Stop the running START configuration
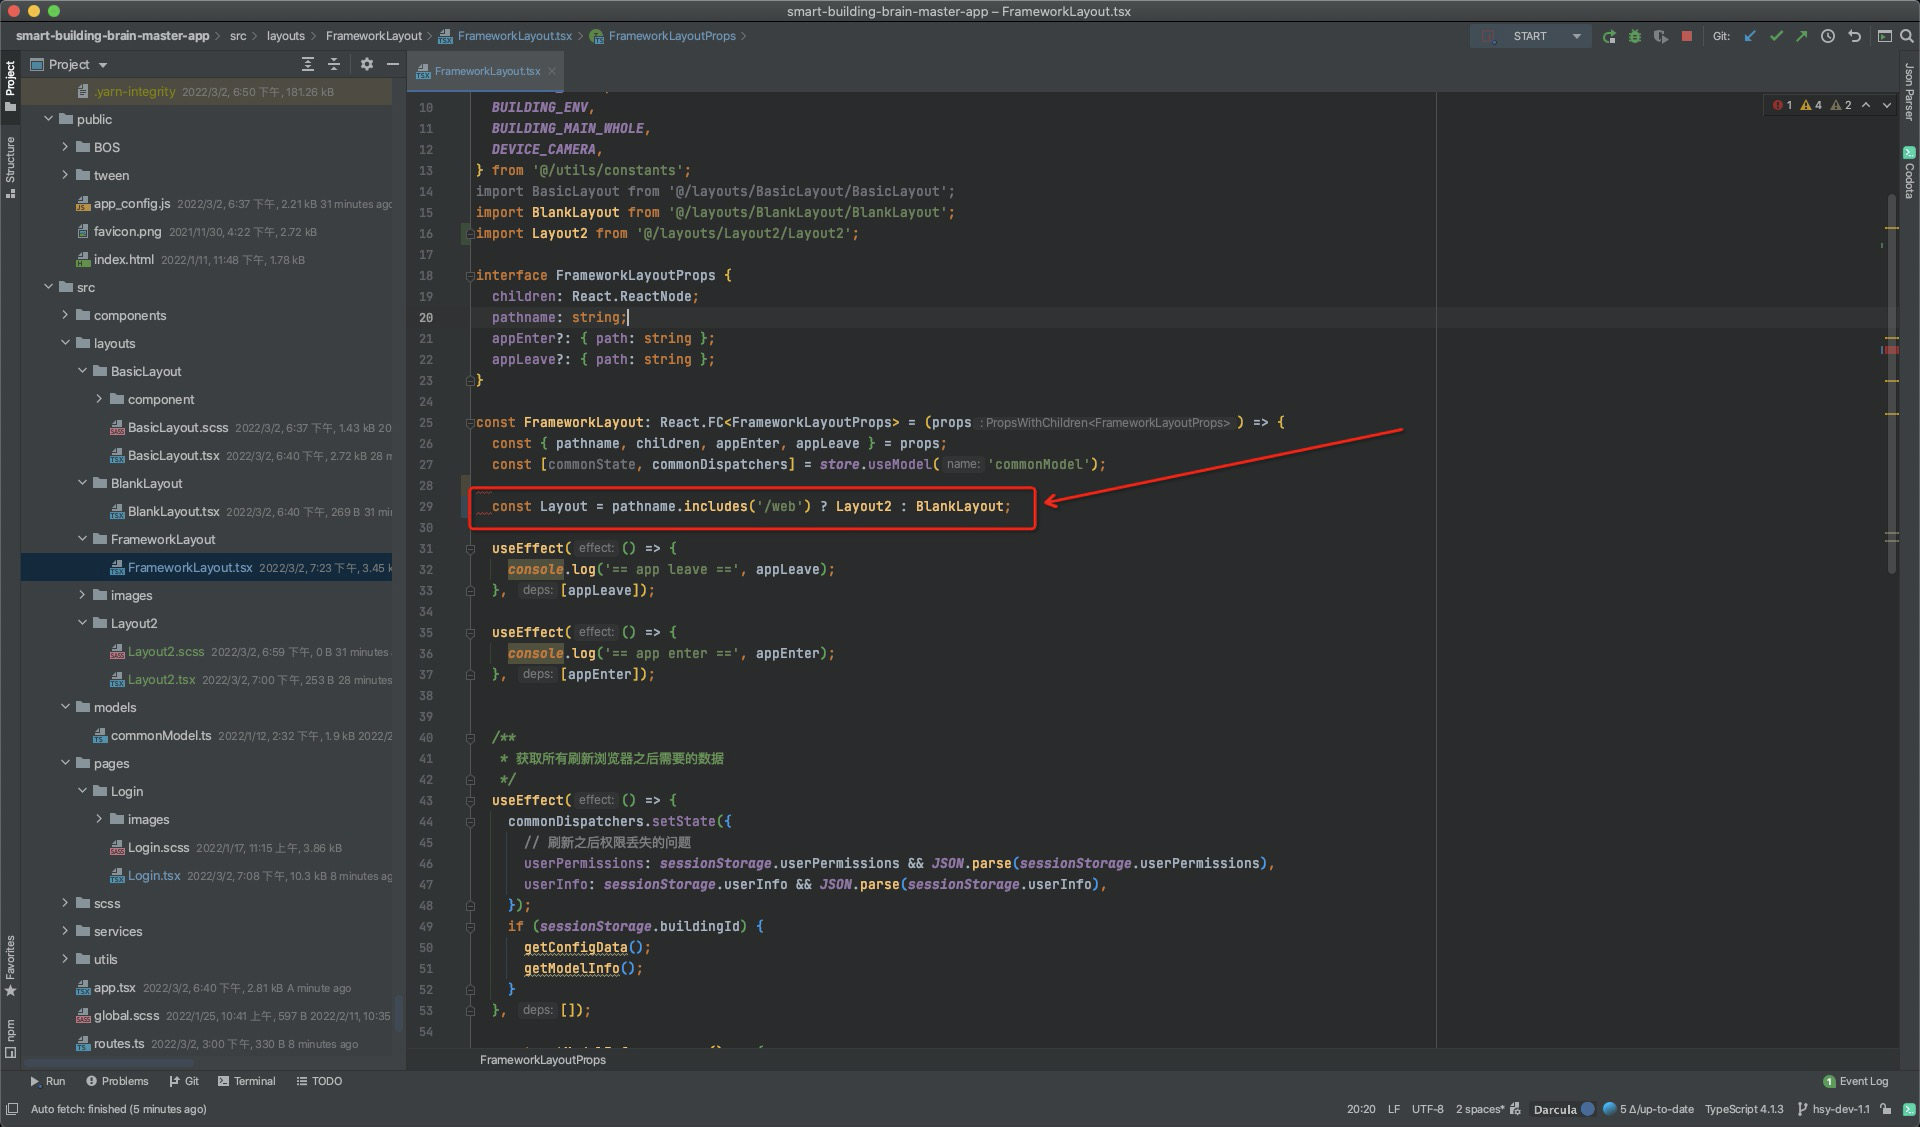Screen dimensions: 1920x1127 (x=1687, y=36)
